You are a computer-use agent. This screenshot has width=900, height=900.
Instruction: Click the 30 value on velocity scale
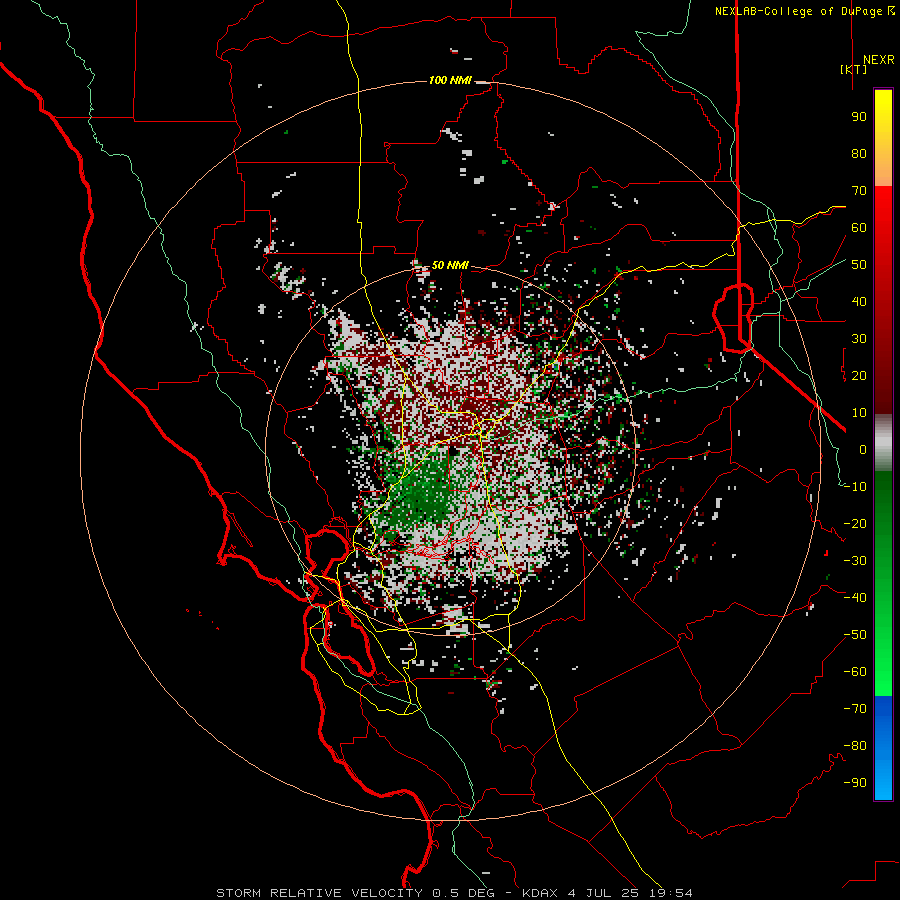tap(859, 339)
